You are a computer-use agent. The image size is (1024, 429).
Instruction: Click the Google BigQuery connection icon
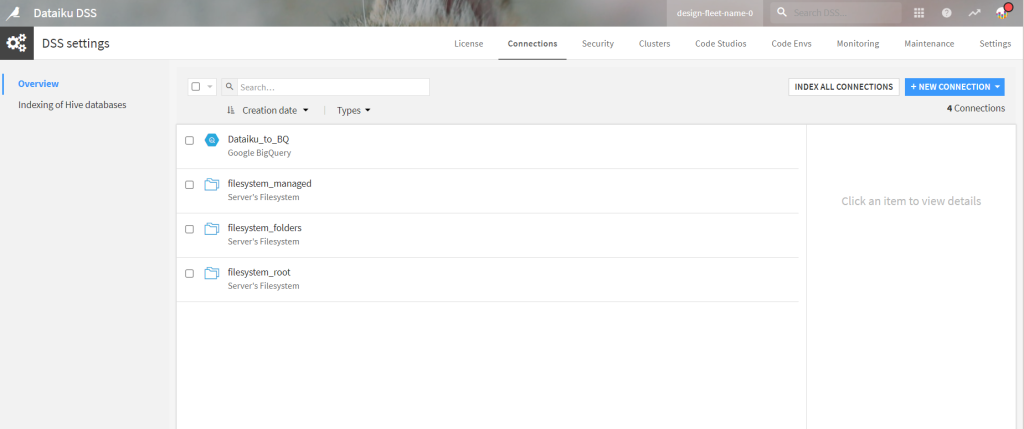[x=211, y=140]
